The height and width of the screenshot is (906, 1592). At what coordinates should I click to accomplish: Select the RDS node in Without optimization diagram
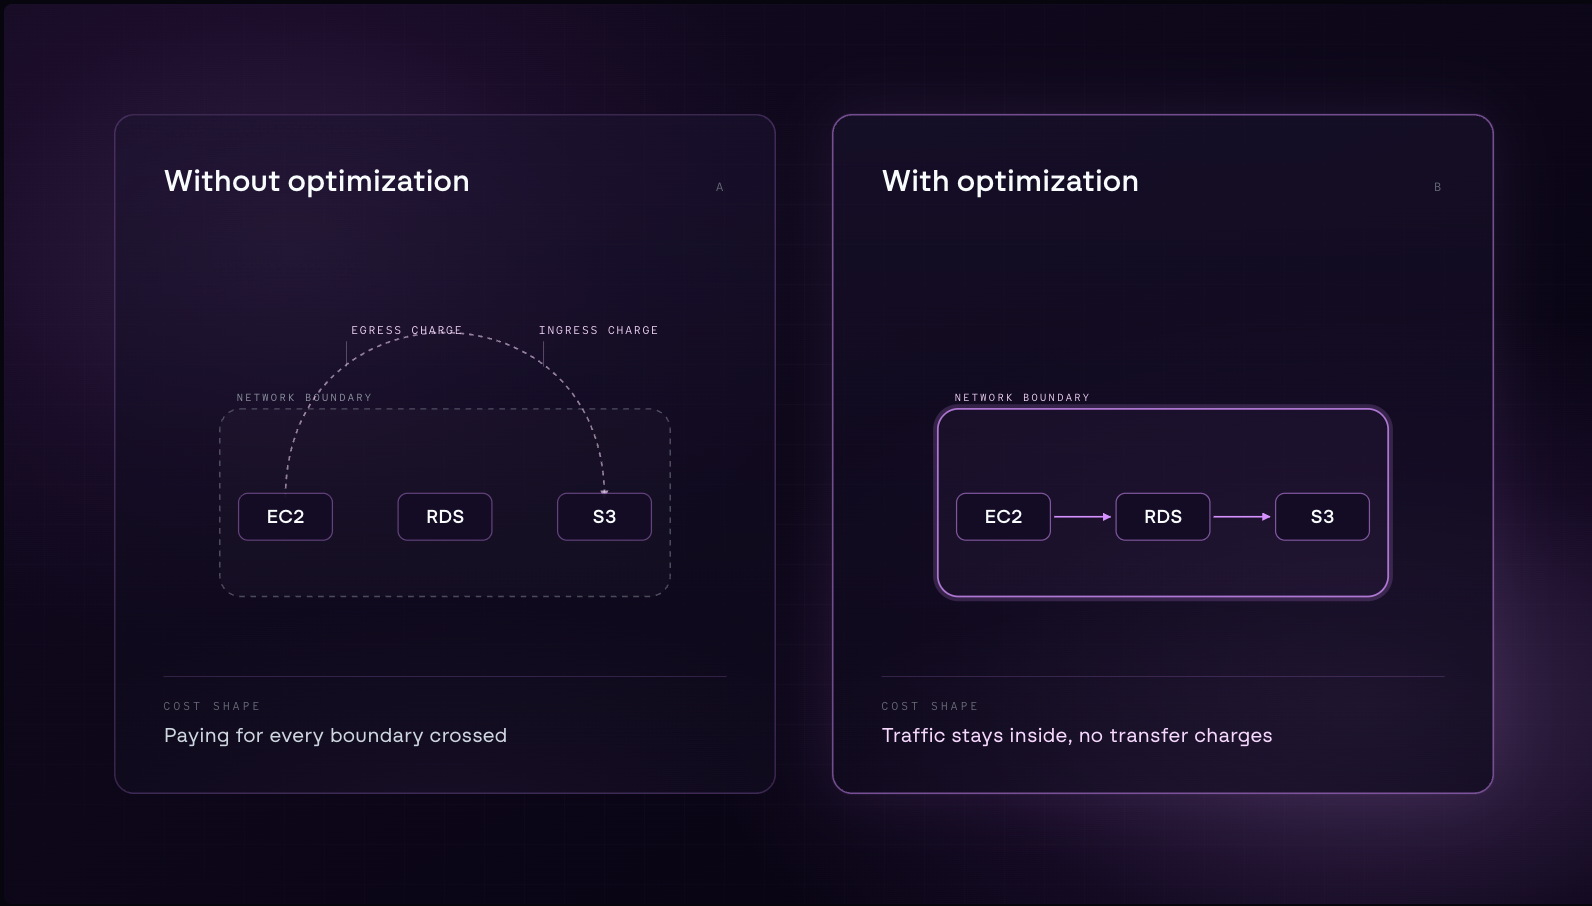(445, 517)
